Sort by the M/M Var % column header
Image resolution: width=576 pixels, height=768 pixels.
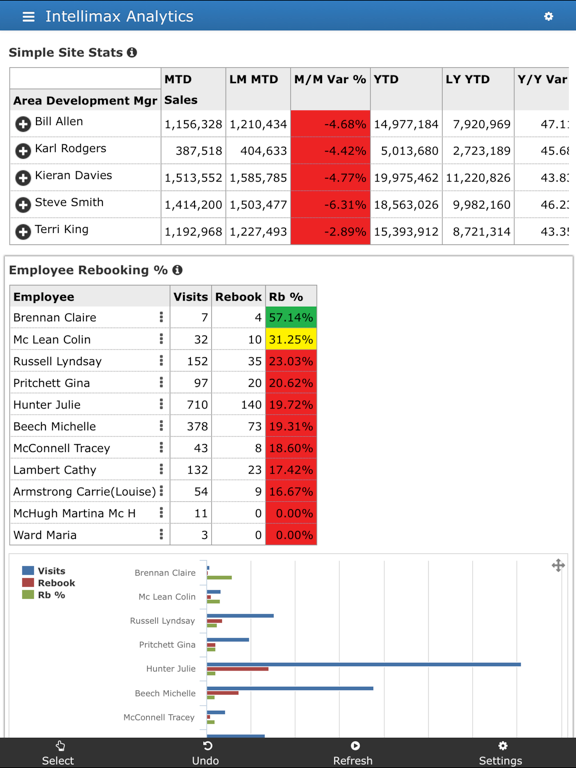pyautogui.click(x=330, y=89)
